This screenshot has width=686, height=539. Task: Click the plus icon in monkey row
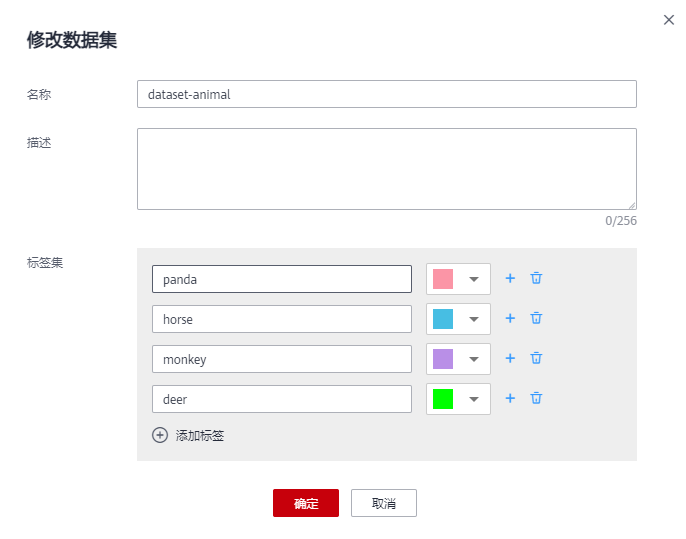tap(510, 358)
